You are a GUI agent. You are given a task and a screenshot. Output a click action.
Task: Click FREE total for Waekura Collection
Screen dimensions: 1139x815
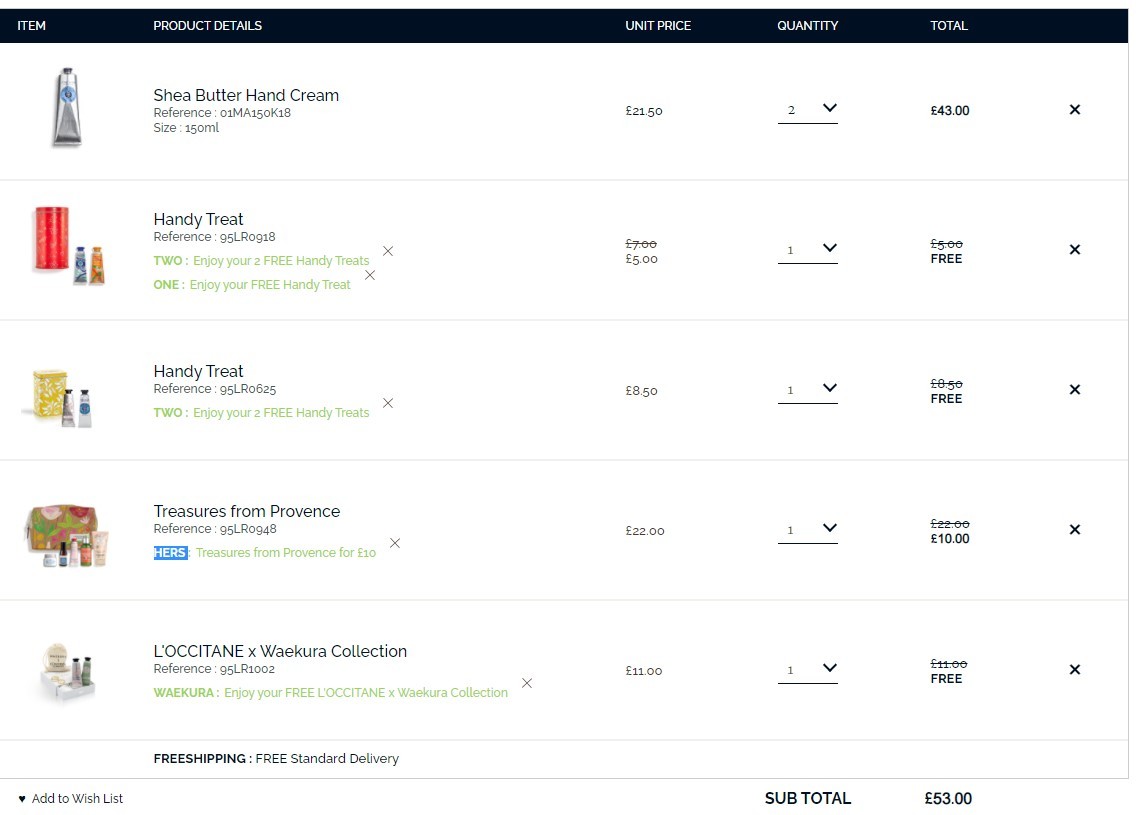click(x=946, y=678)
